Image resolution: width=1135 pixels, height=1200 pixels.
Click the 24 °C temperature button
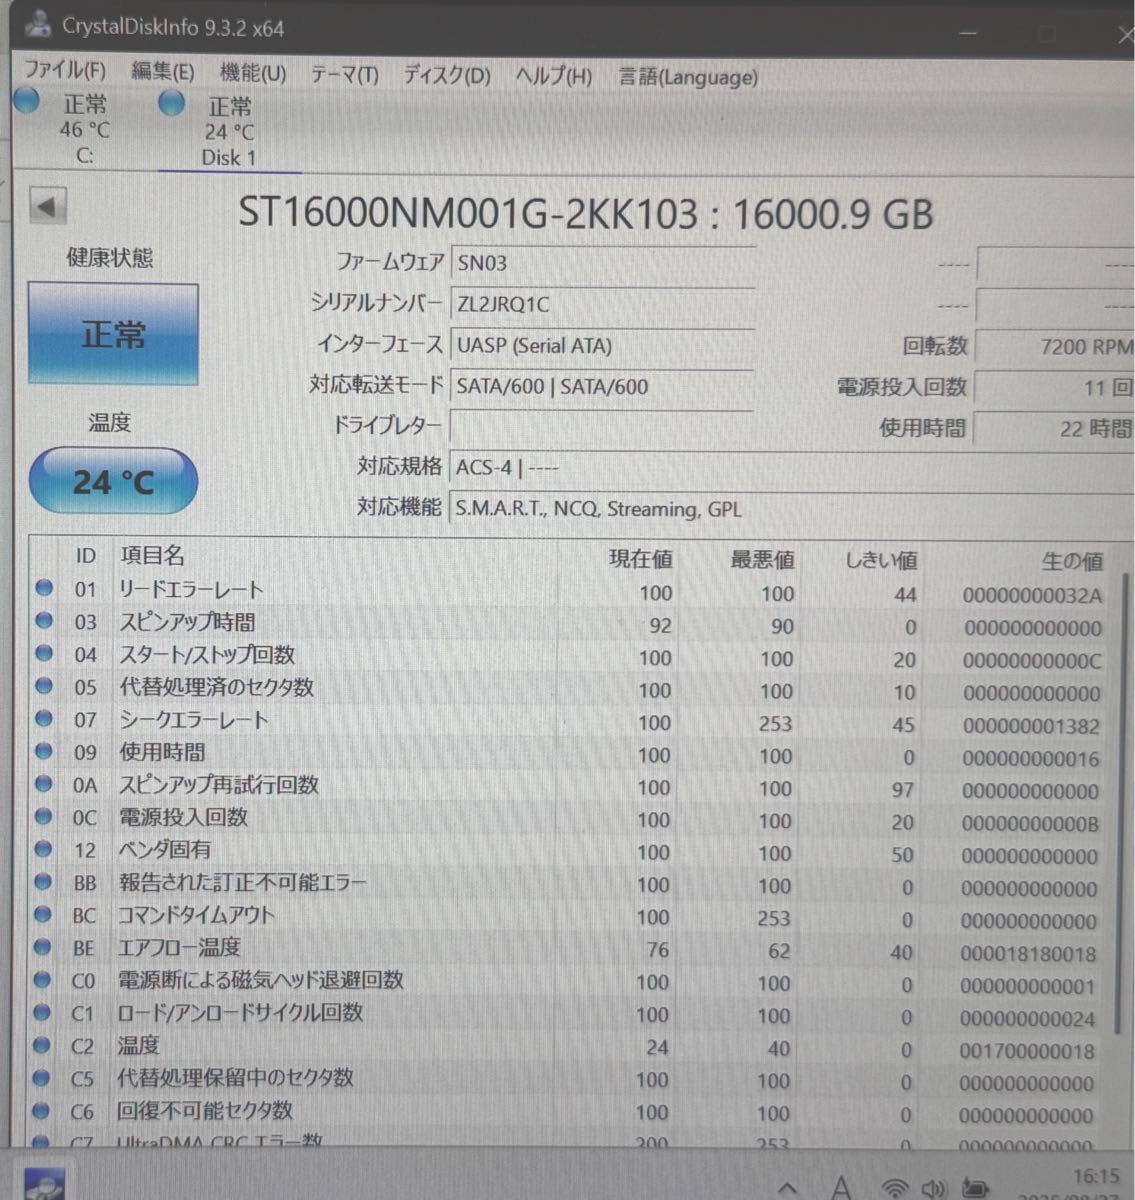[x=113, y=482]
